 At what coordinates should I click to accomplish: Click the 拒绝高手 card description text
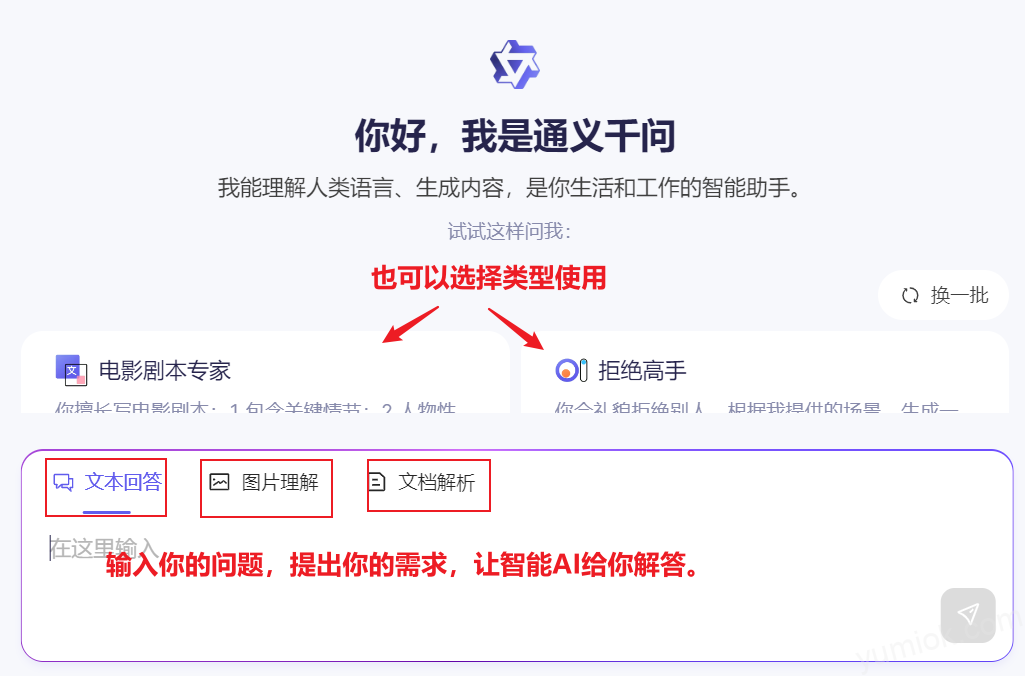756,407
